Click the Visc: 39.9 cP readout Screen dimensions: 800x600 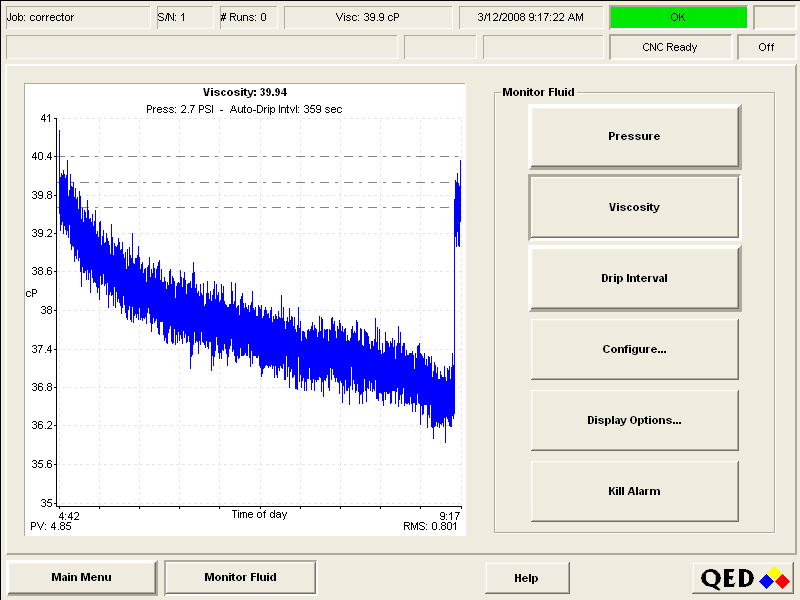pyautogui.click(x=366, y=17)
